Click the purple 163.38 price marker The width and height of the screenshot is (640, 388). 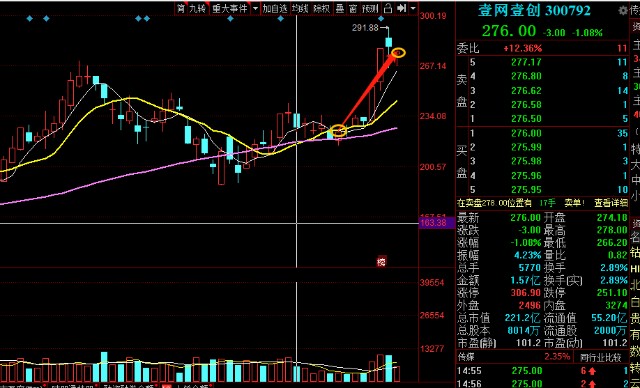tap(437, 223)
